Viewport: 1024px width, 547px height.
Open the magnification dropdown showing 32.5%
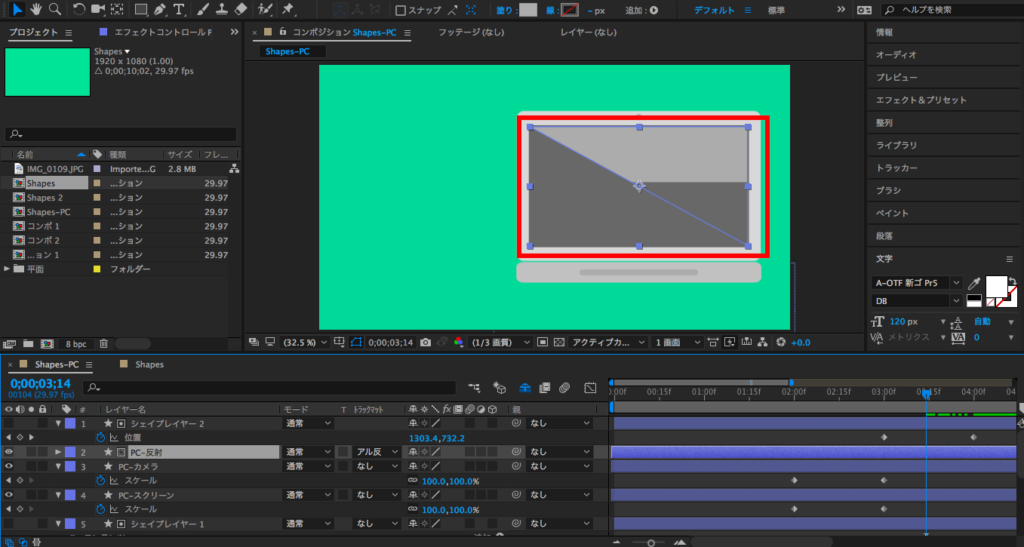coord(304,342)
